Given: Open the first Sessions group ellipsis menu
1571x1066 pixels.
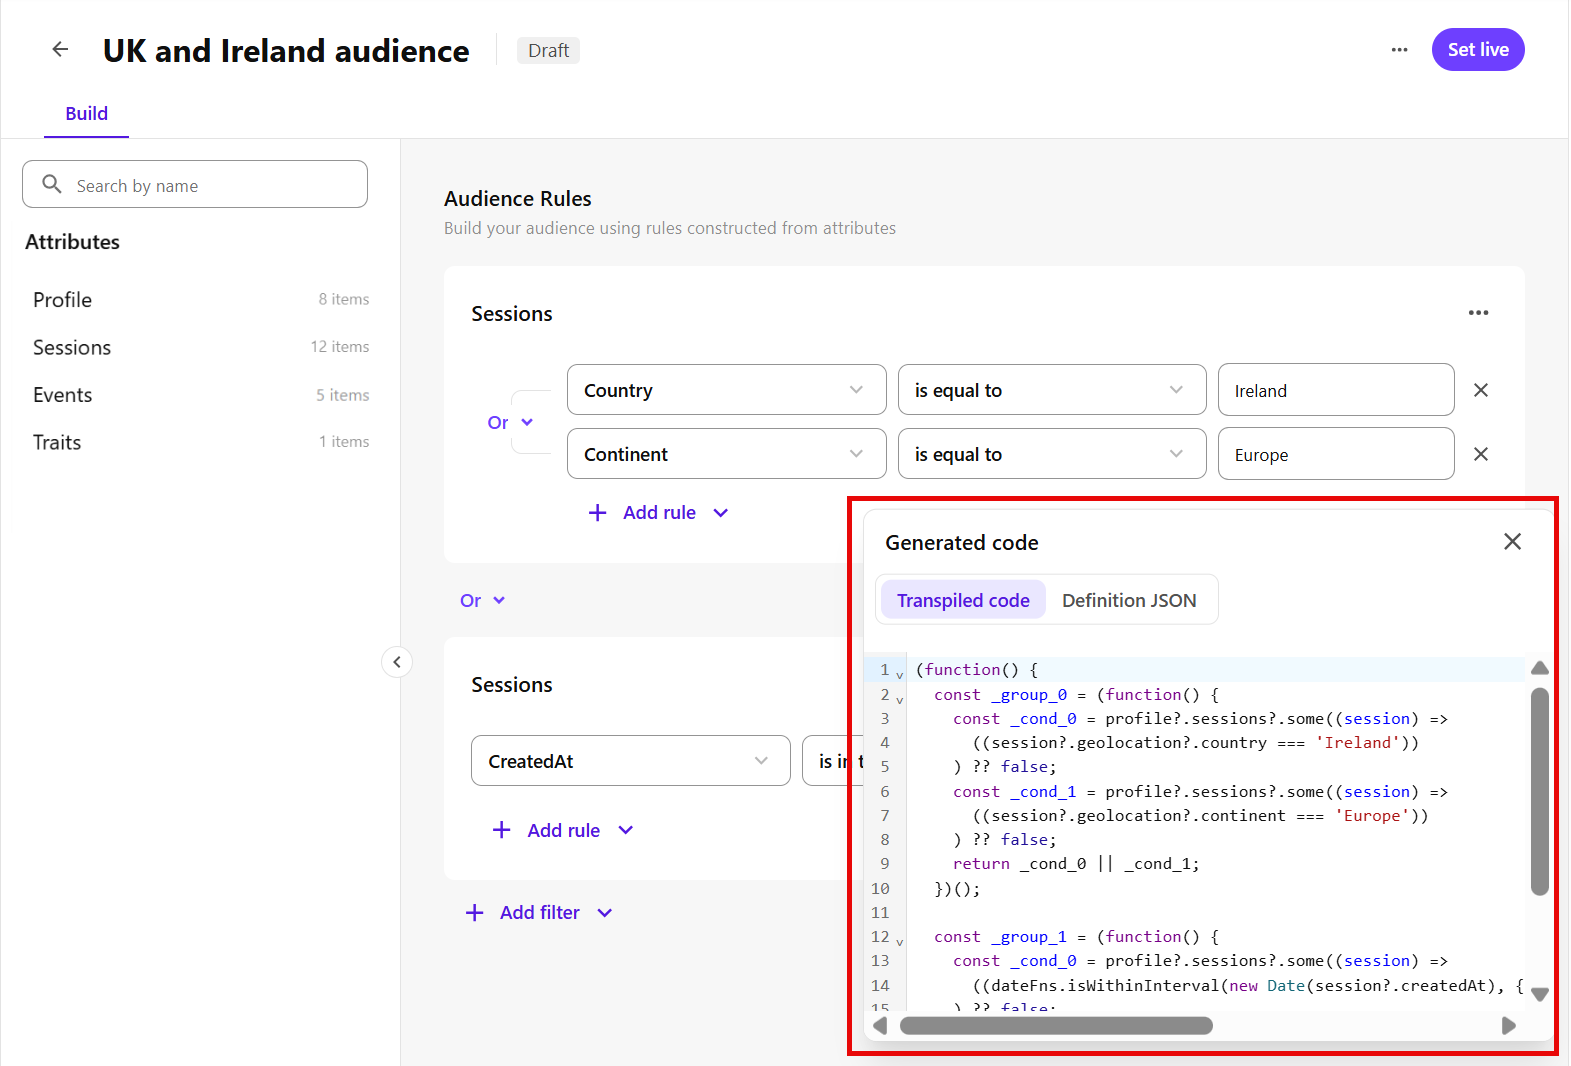Looking at the screenshot, I should click(x=1478, y=313).
